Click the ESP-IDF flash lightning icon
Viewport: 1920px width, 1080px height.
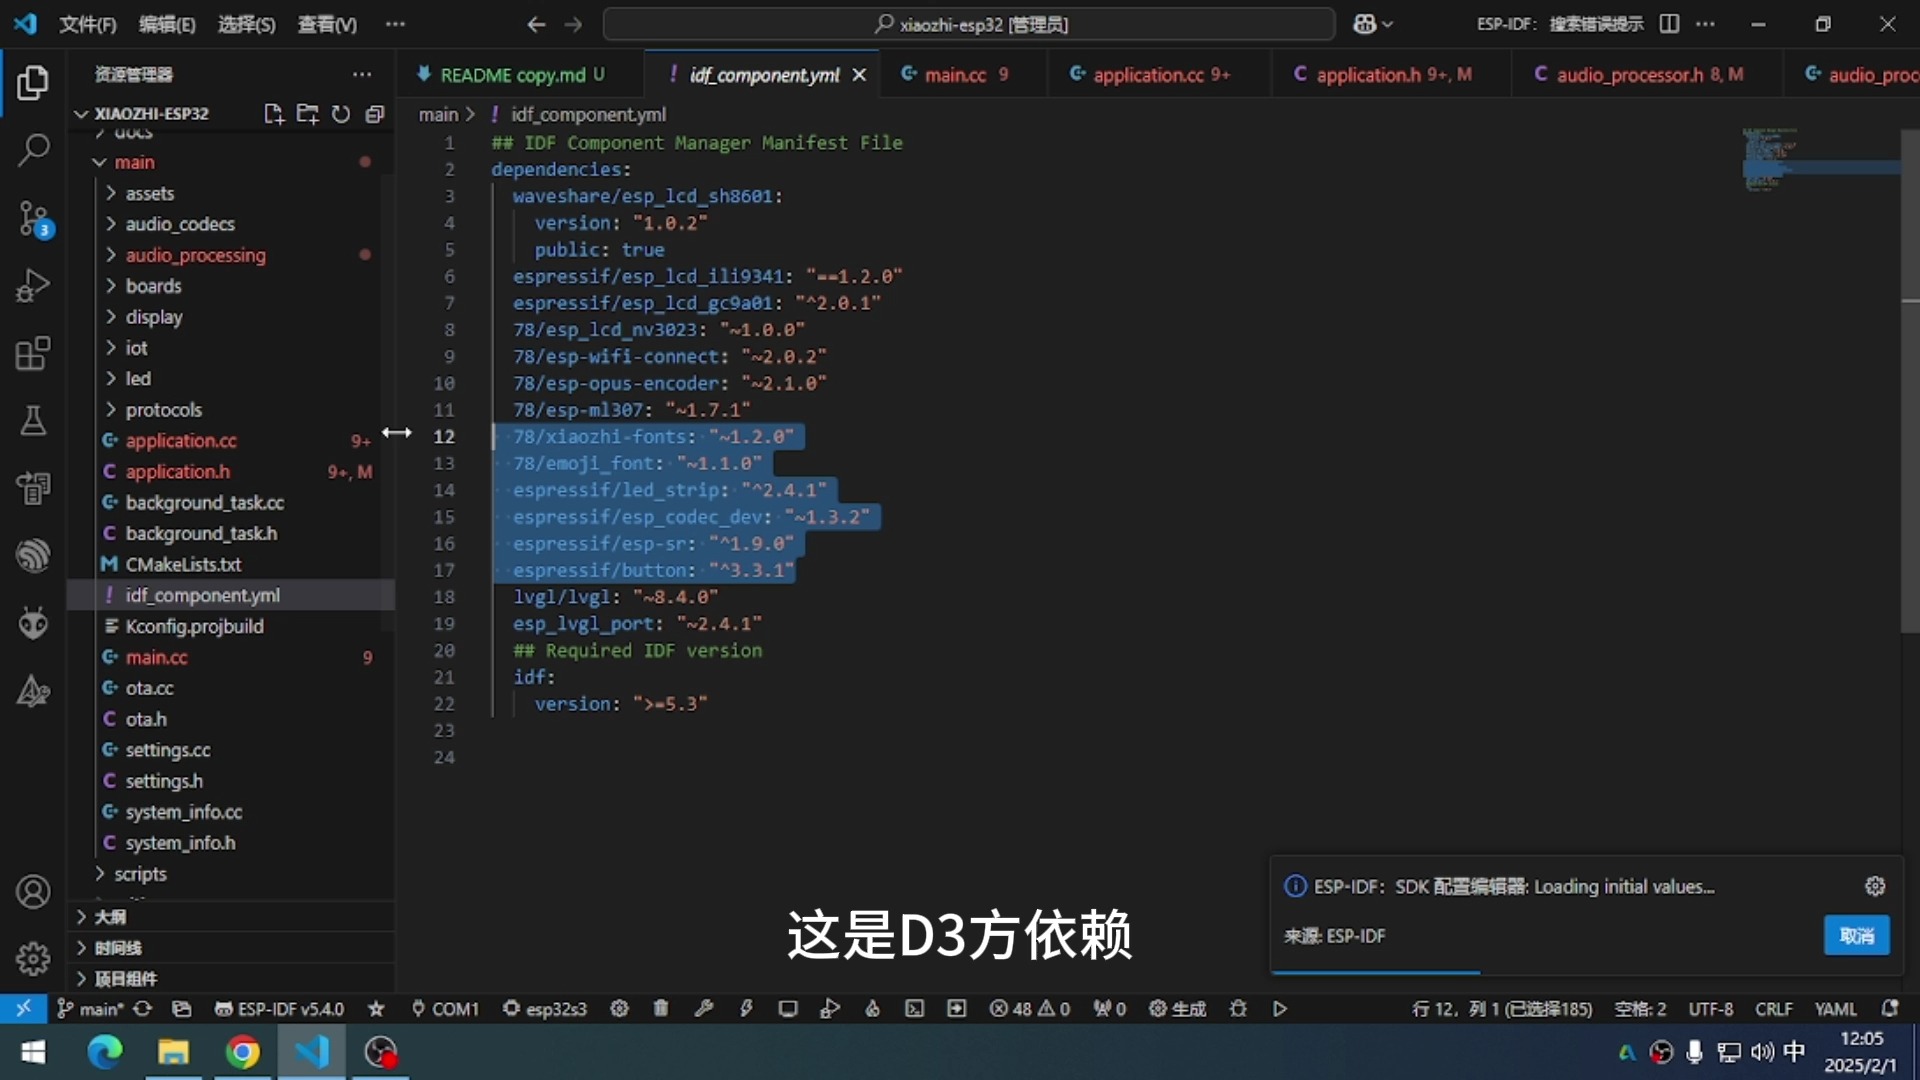[x=746, y=1008]
